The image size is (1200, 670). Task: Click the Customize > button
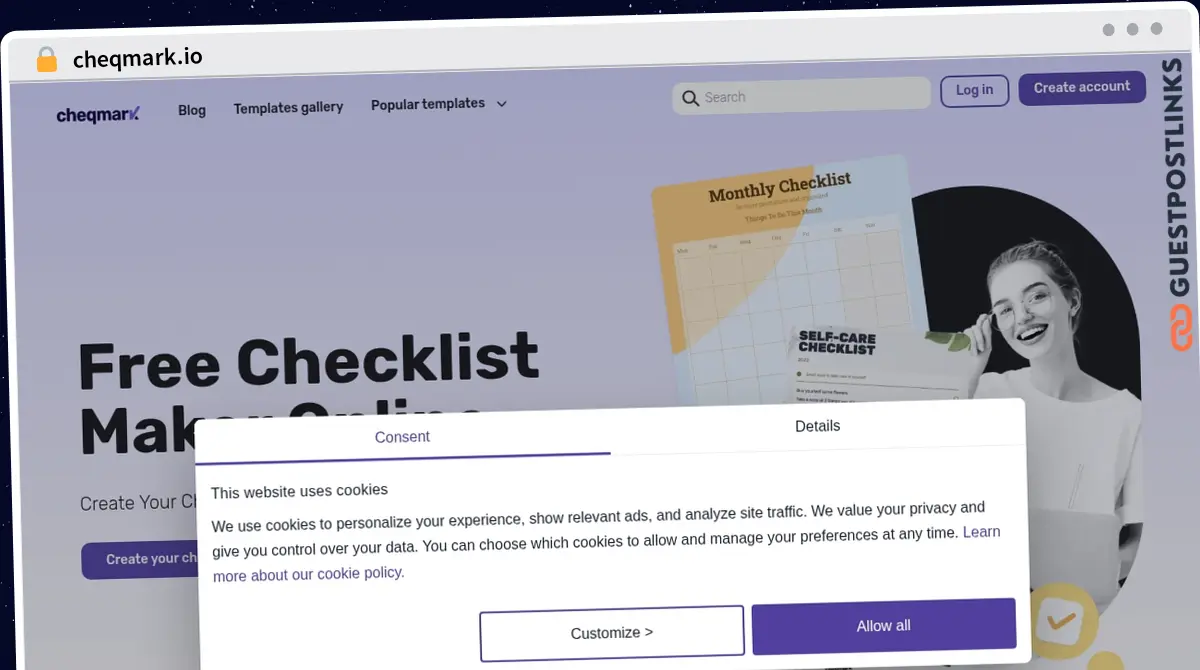pos(612,633)
